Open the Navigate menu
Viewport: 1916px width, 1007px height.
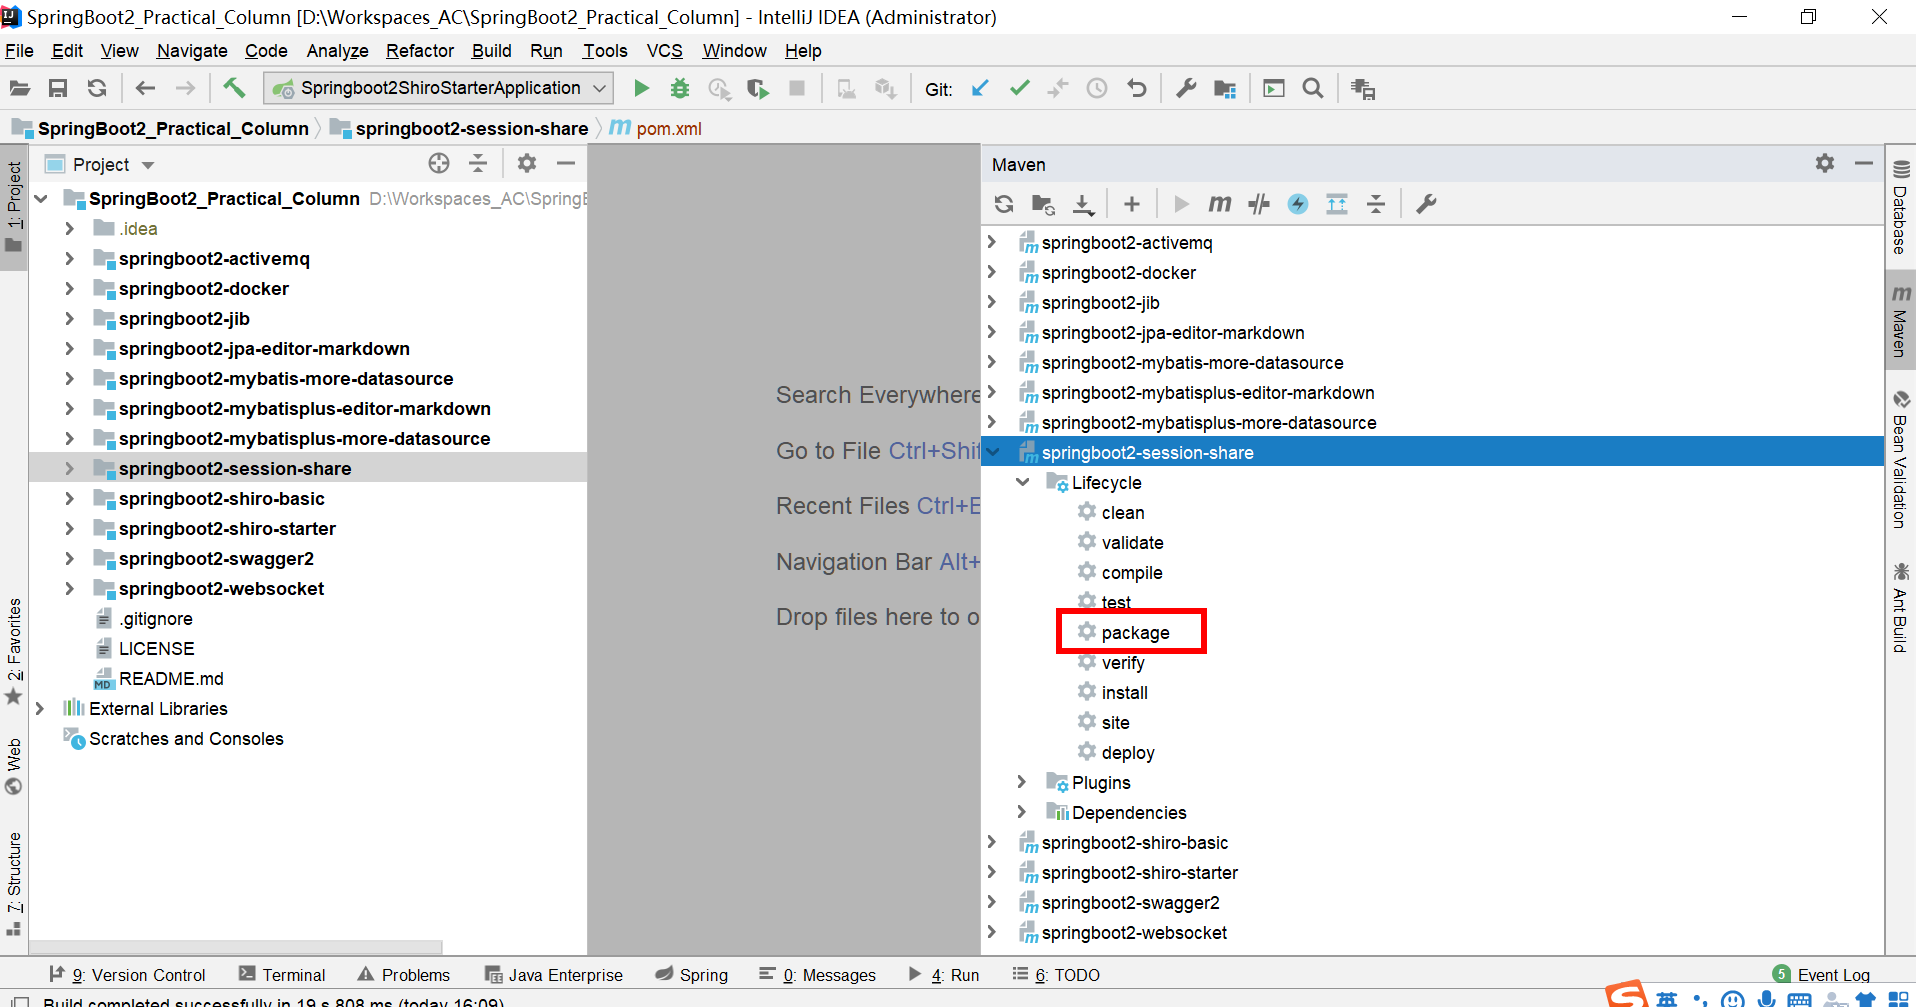[x=192, y=51]
